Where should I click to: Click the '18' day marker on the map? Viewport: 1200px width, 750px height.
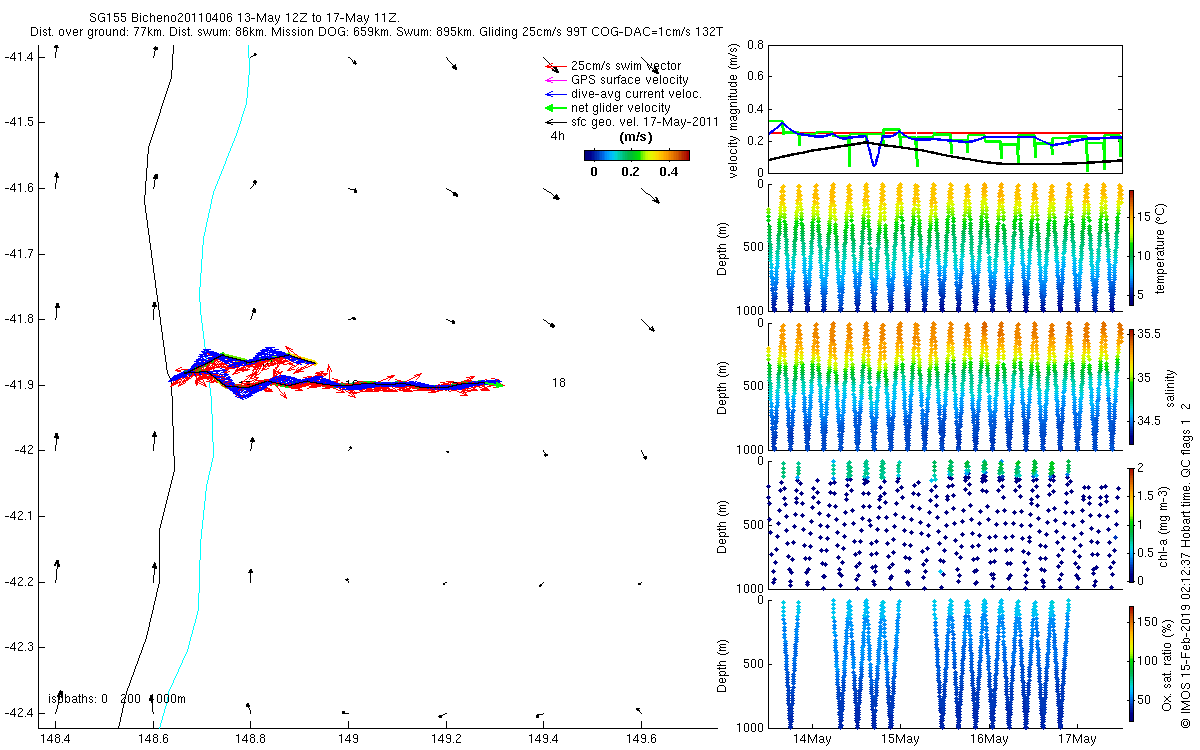point(559,383)
